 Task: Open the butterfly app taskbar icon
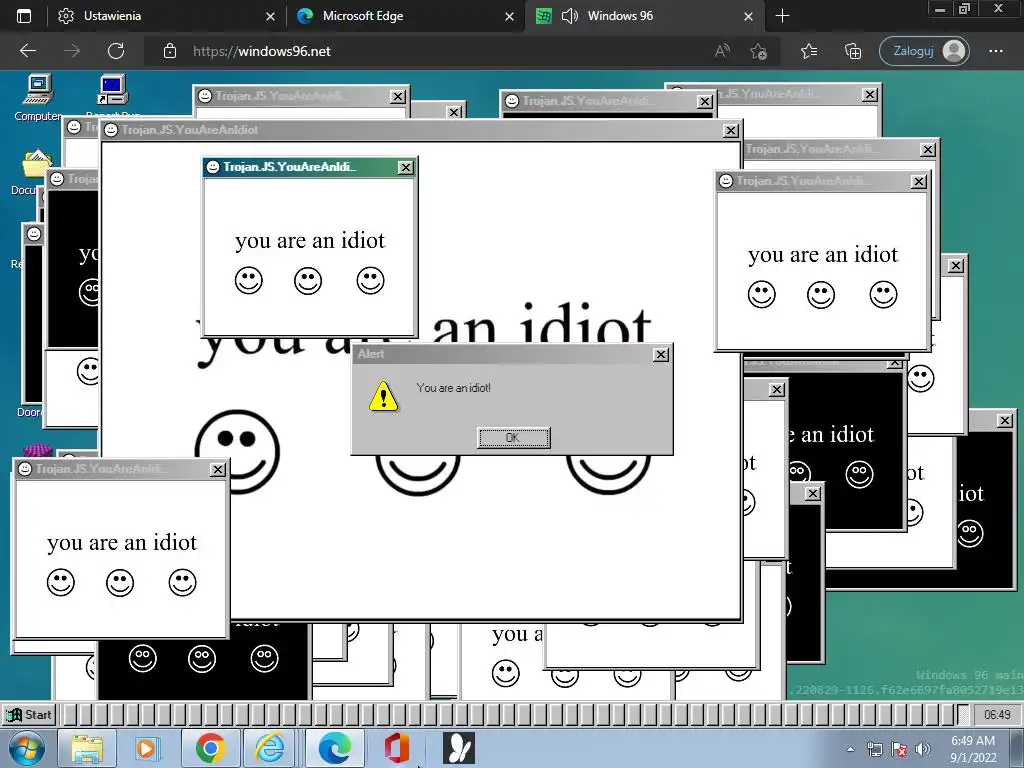point(458,748)
